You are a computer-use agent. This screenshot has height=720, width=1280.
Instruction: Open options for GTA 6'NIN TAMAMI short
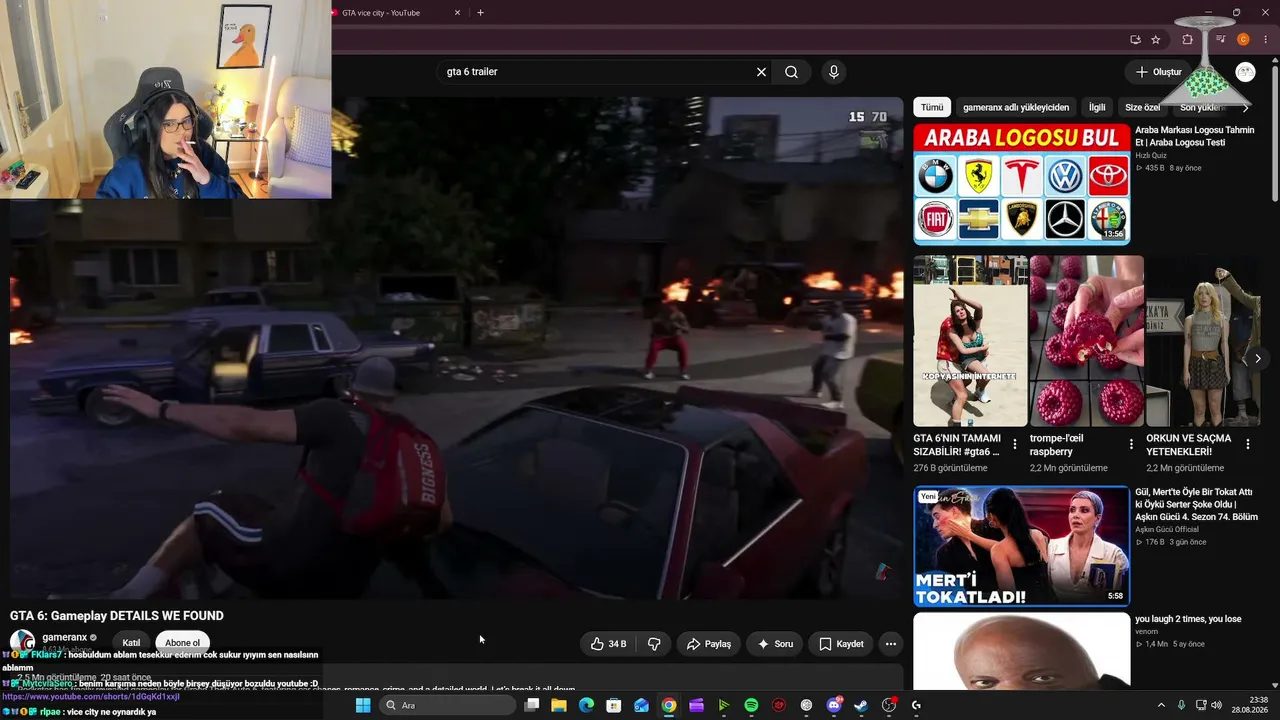click(1015, 444)
